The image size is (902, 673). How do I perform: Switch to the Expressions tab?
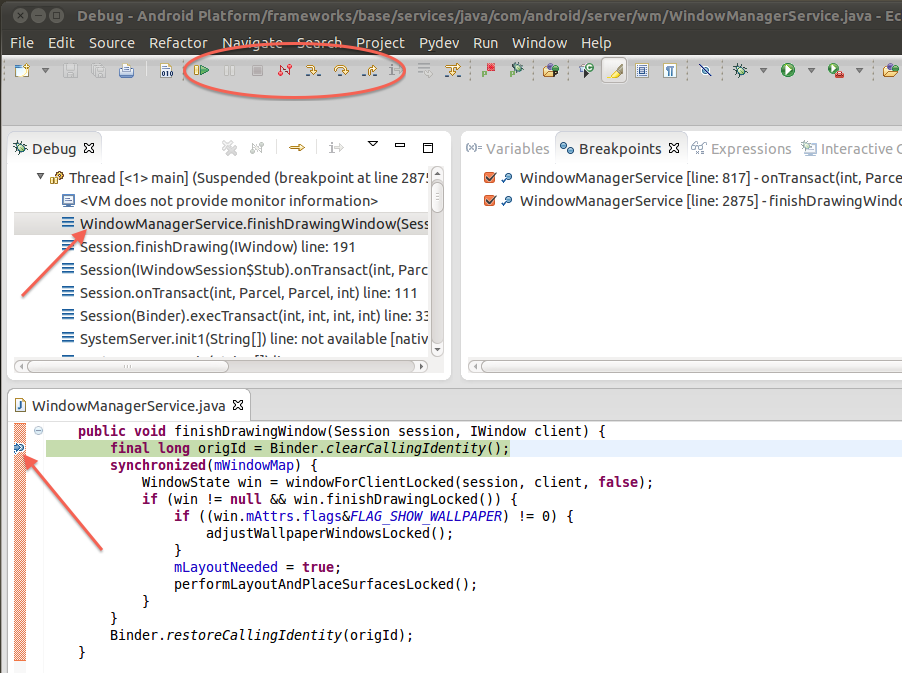pyautogui.click(x=742, y=148)
